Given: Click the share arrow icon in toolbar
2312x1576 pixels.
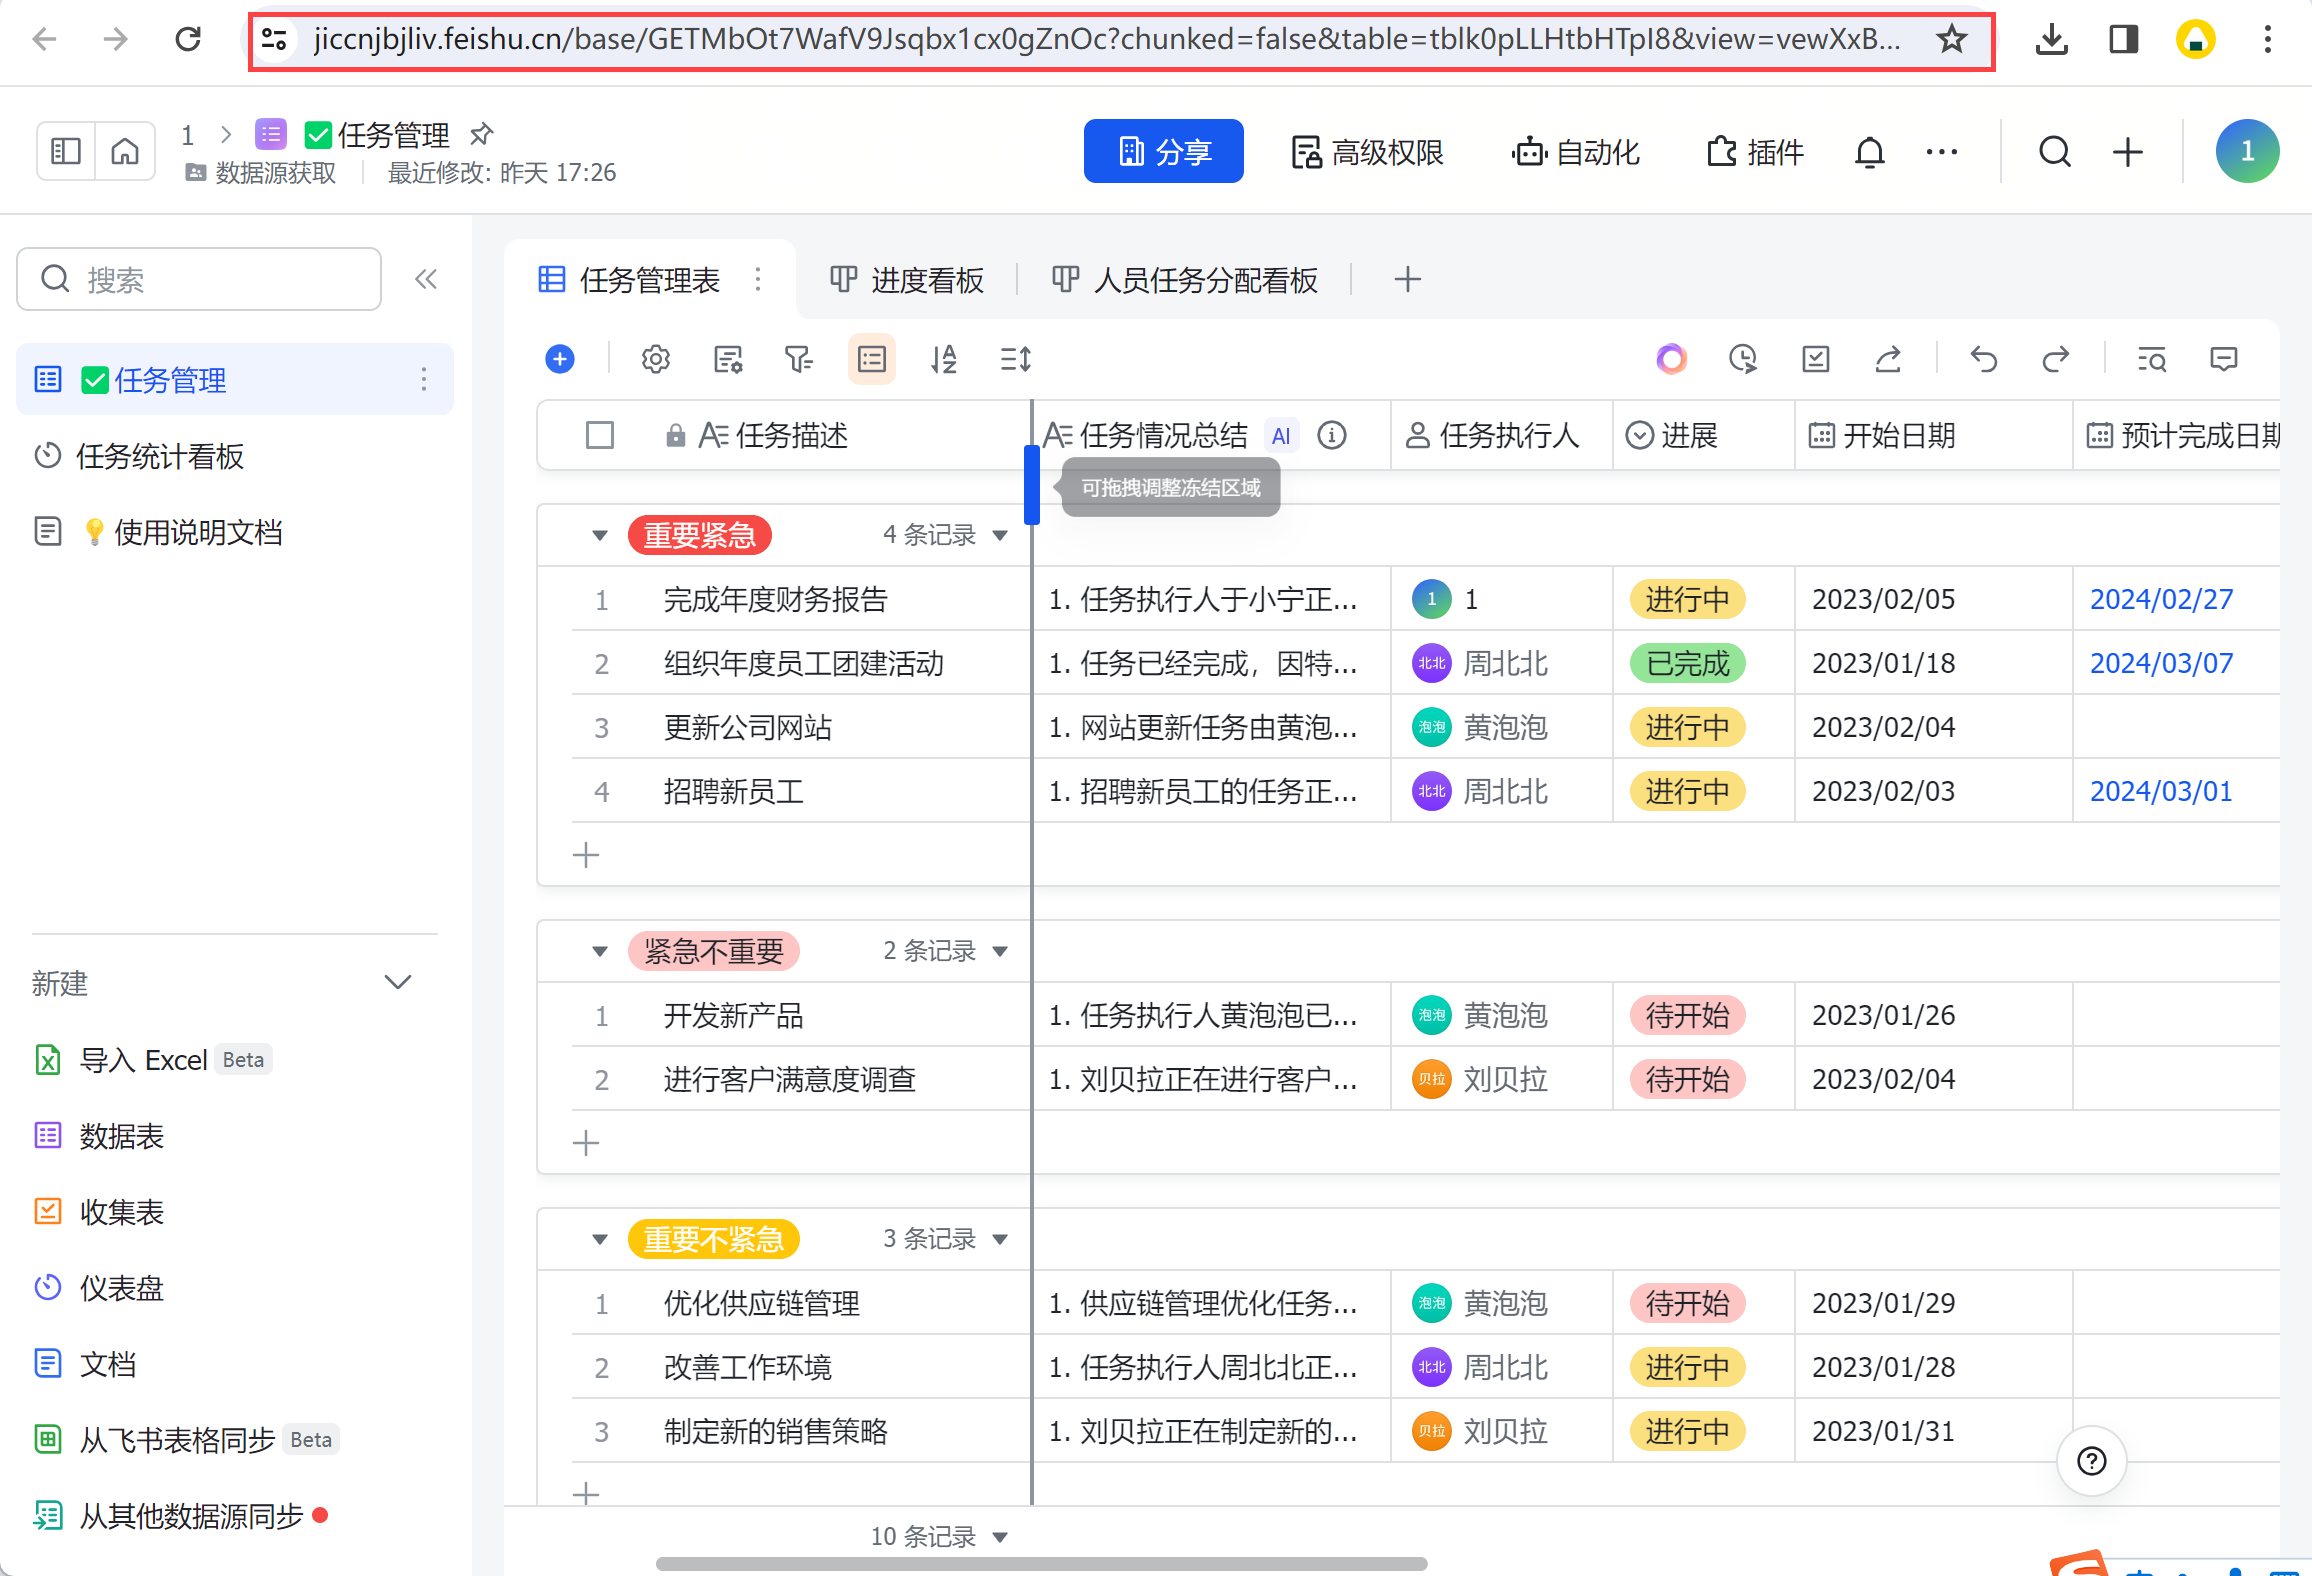Looking at the screenshot, I should click(1888, 359).
